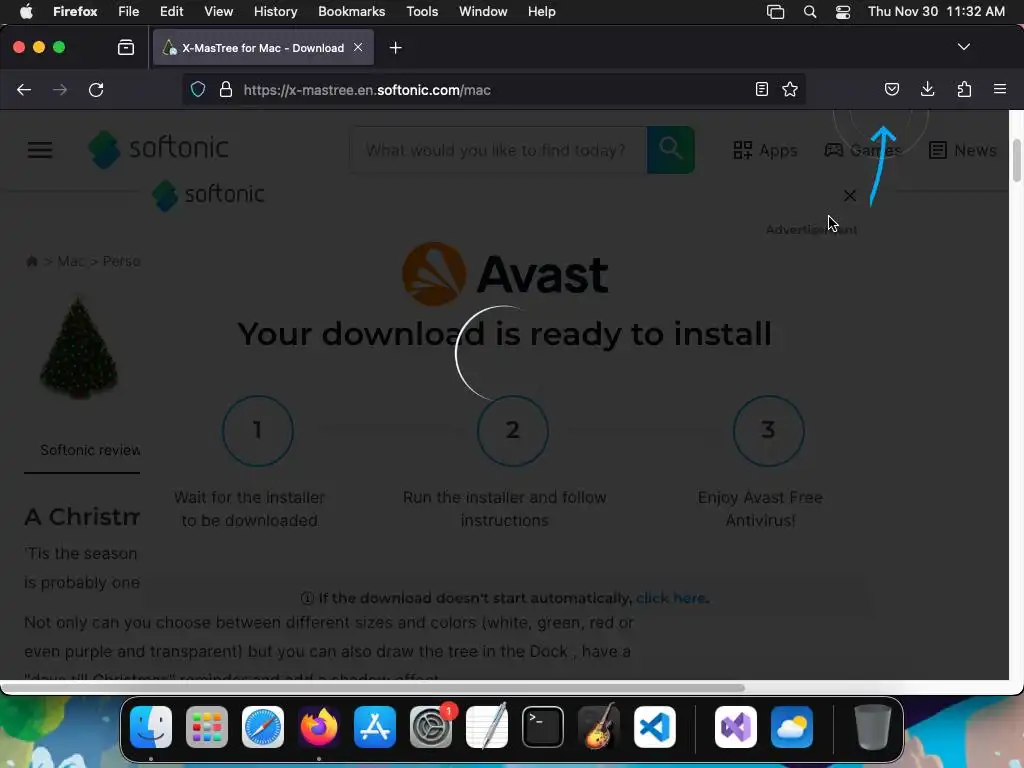Open the Weather app from the Dock
This screenshot has height=768, width=1024.
(x=792, y=726)
